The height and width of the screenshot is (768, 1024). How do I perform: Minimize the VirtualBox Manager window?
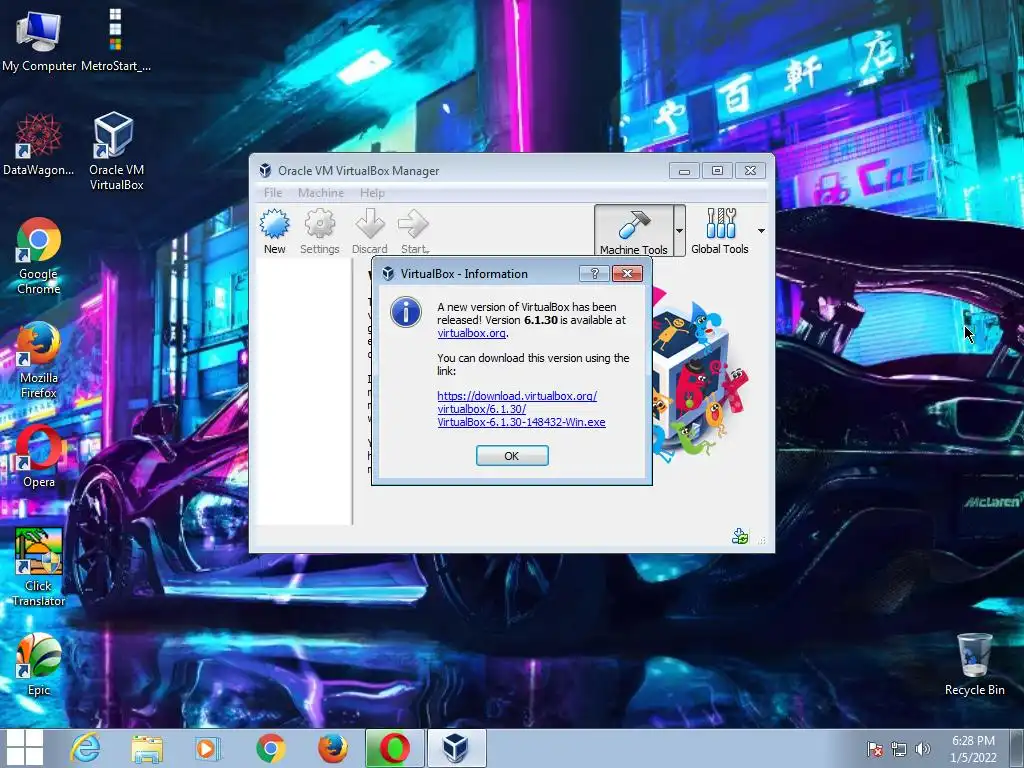684,170
